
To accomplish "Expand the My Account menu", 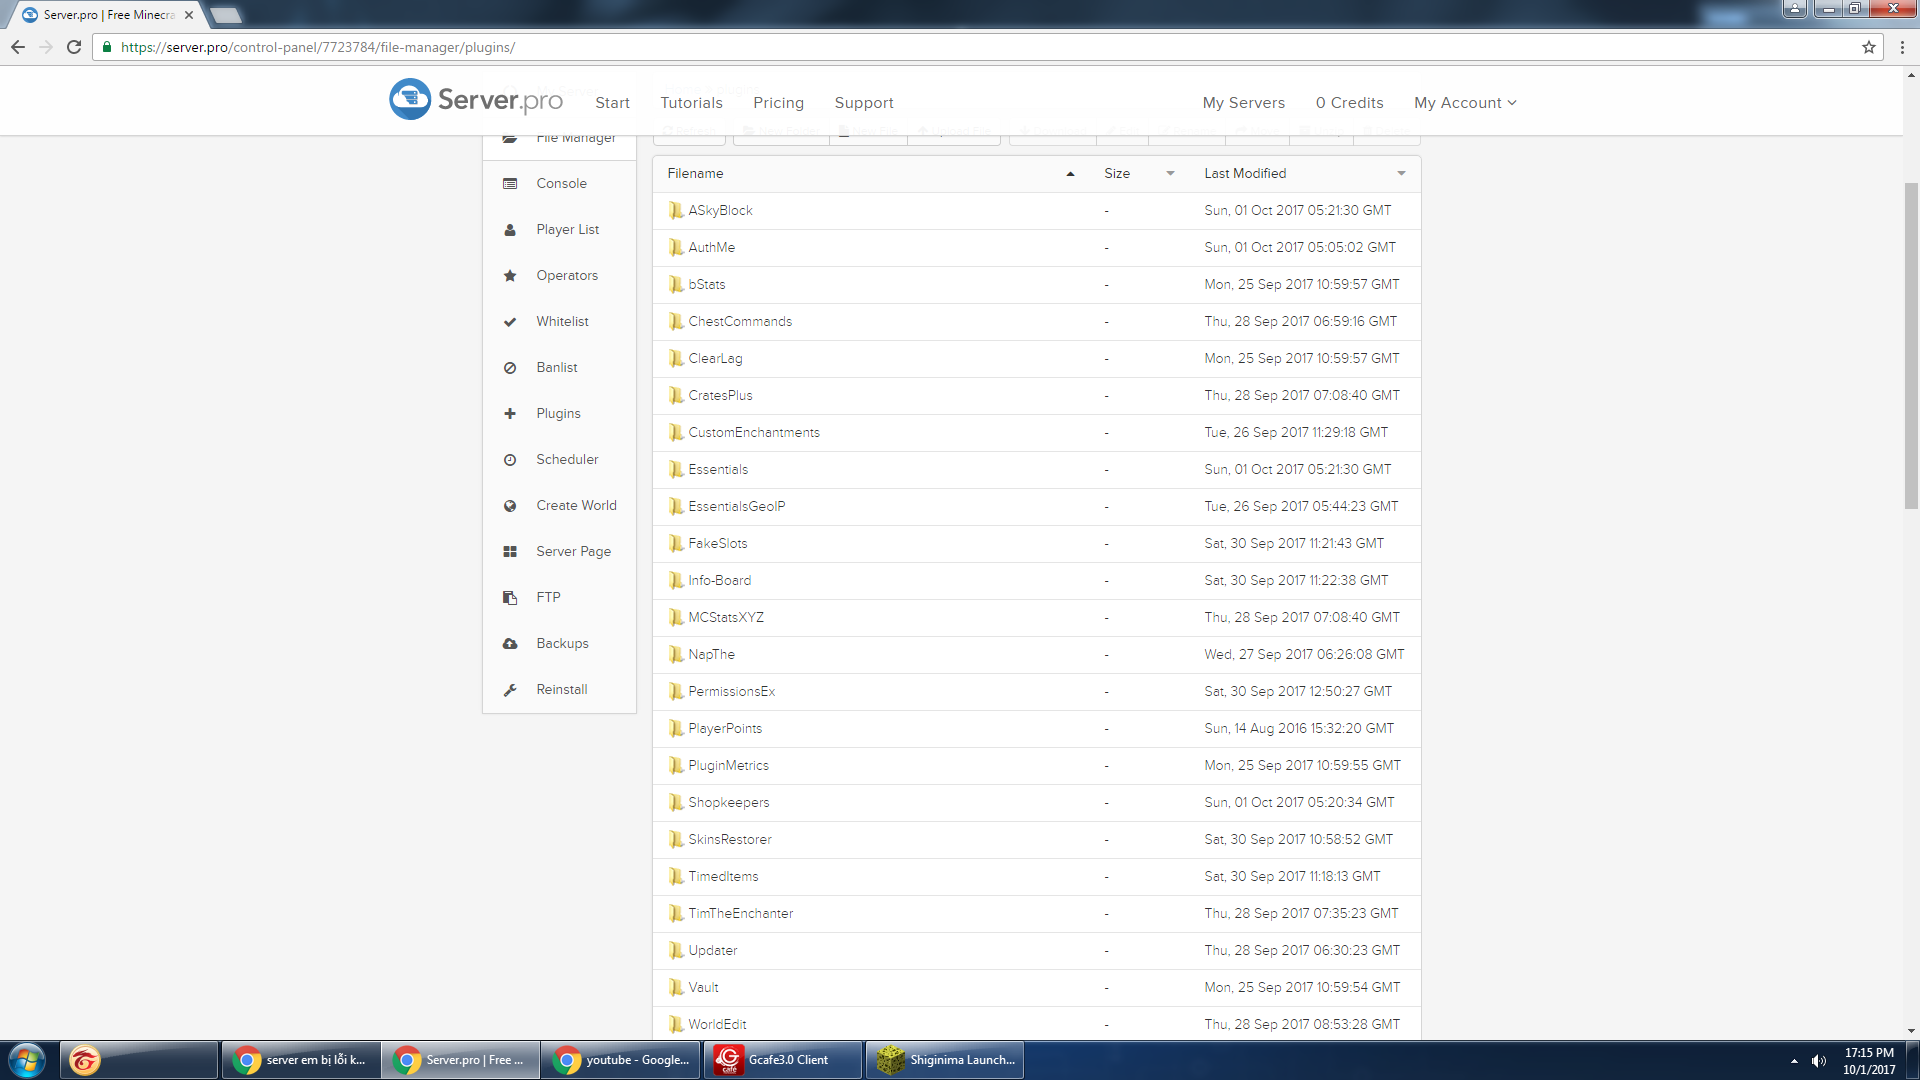I will tap(1464, 103).
